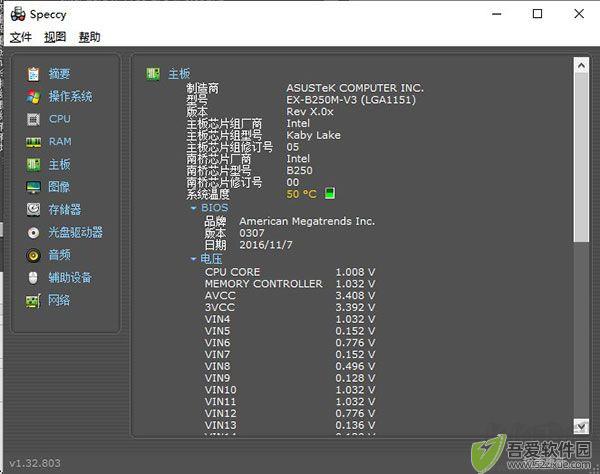Open the 视图 menu
Screen dimensions: 600x474
pyautogui.click(x=55, y=37)
